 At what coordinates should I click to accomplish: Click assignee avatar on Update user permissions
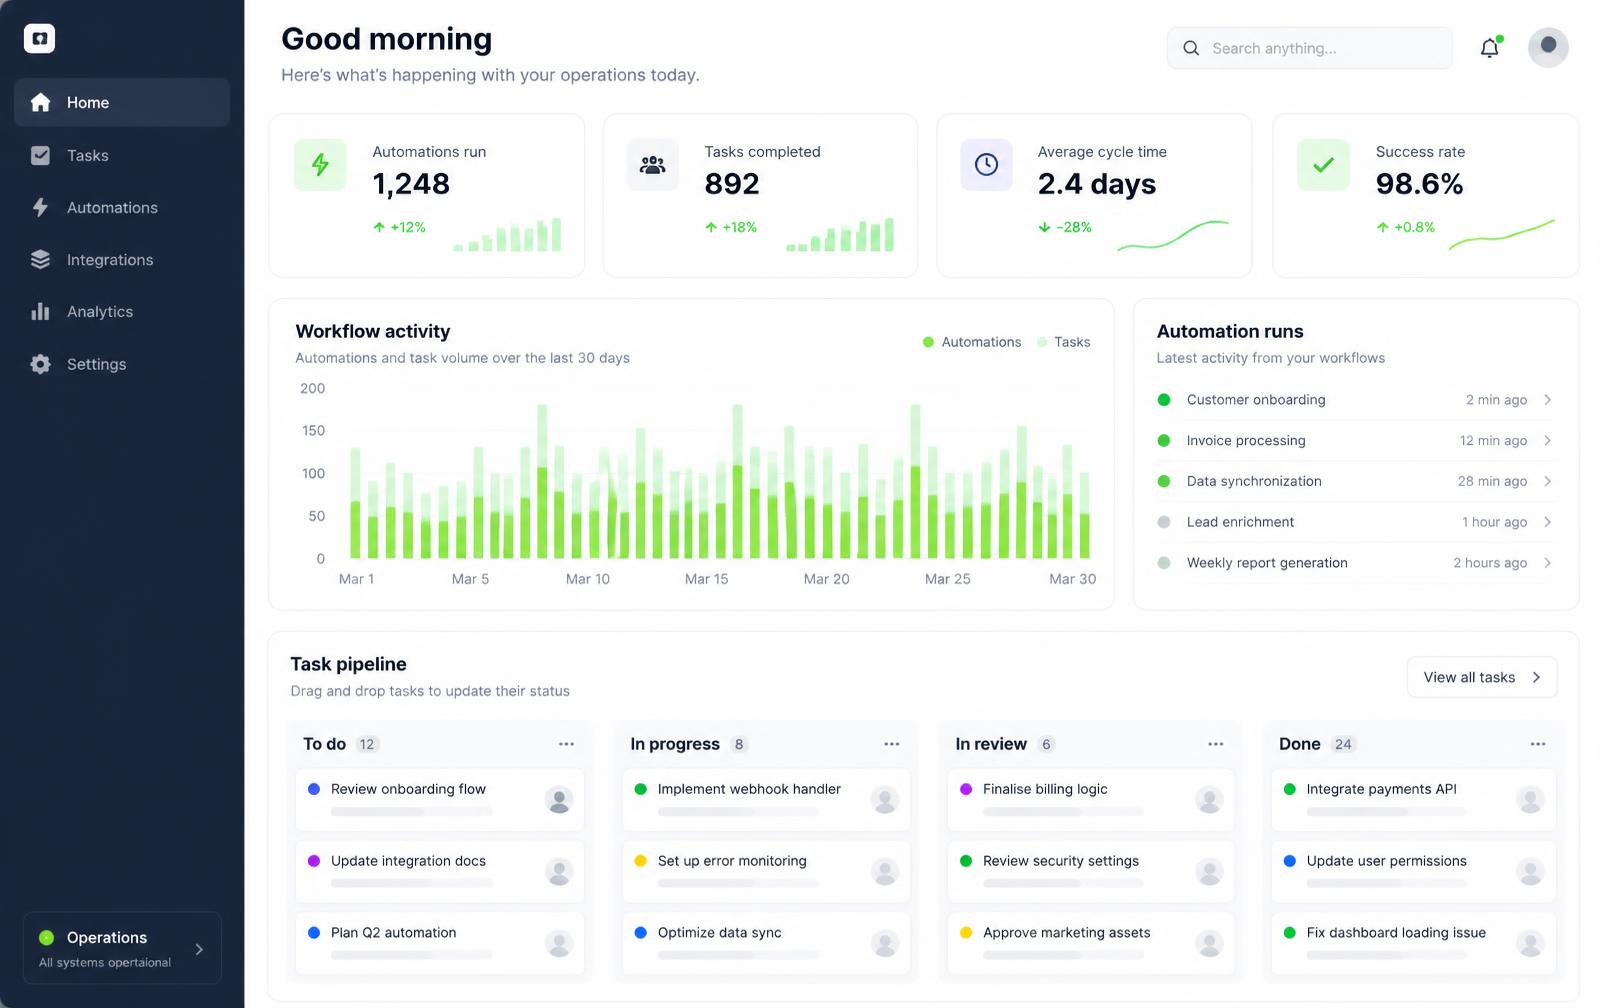[x=1530, y=872]
